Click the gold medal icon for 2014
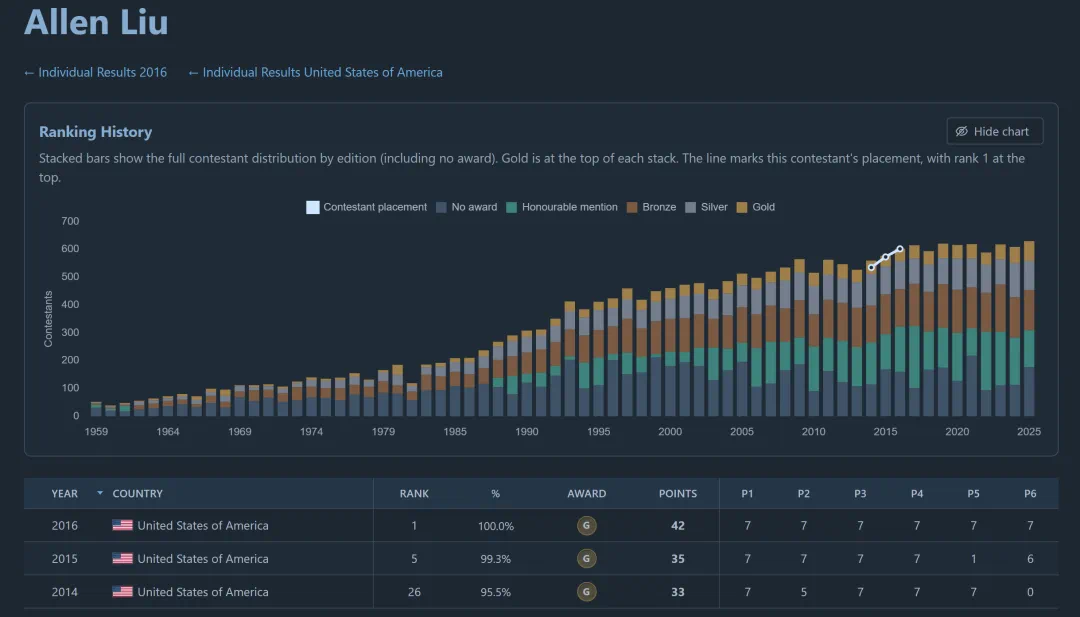 pos(586,592)
